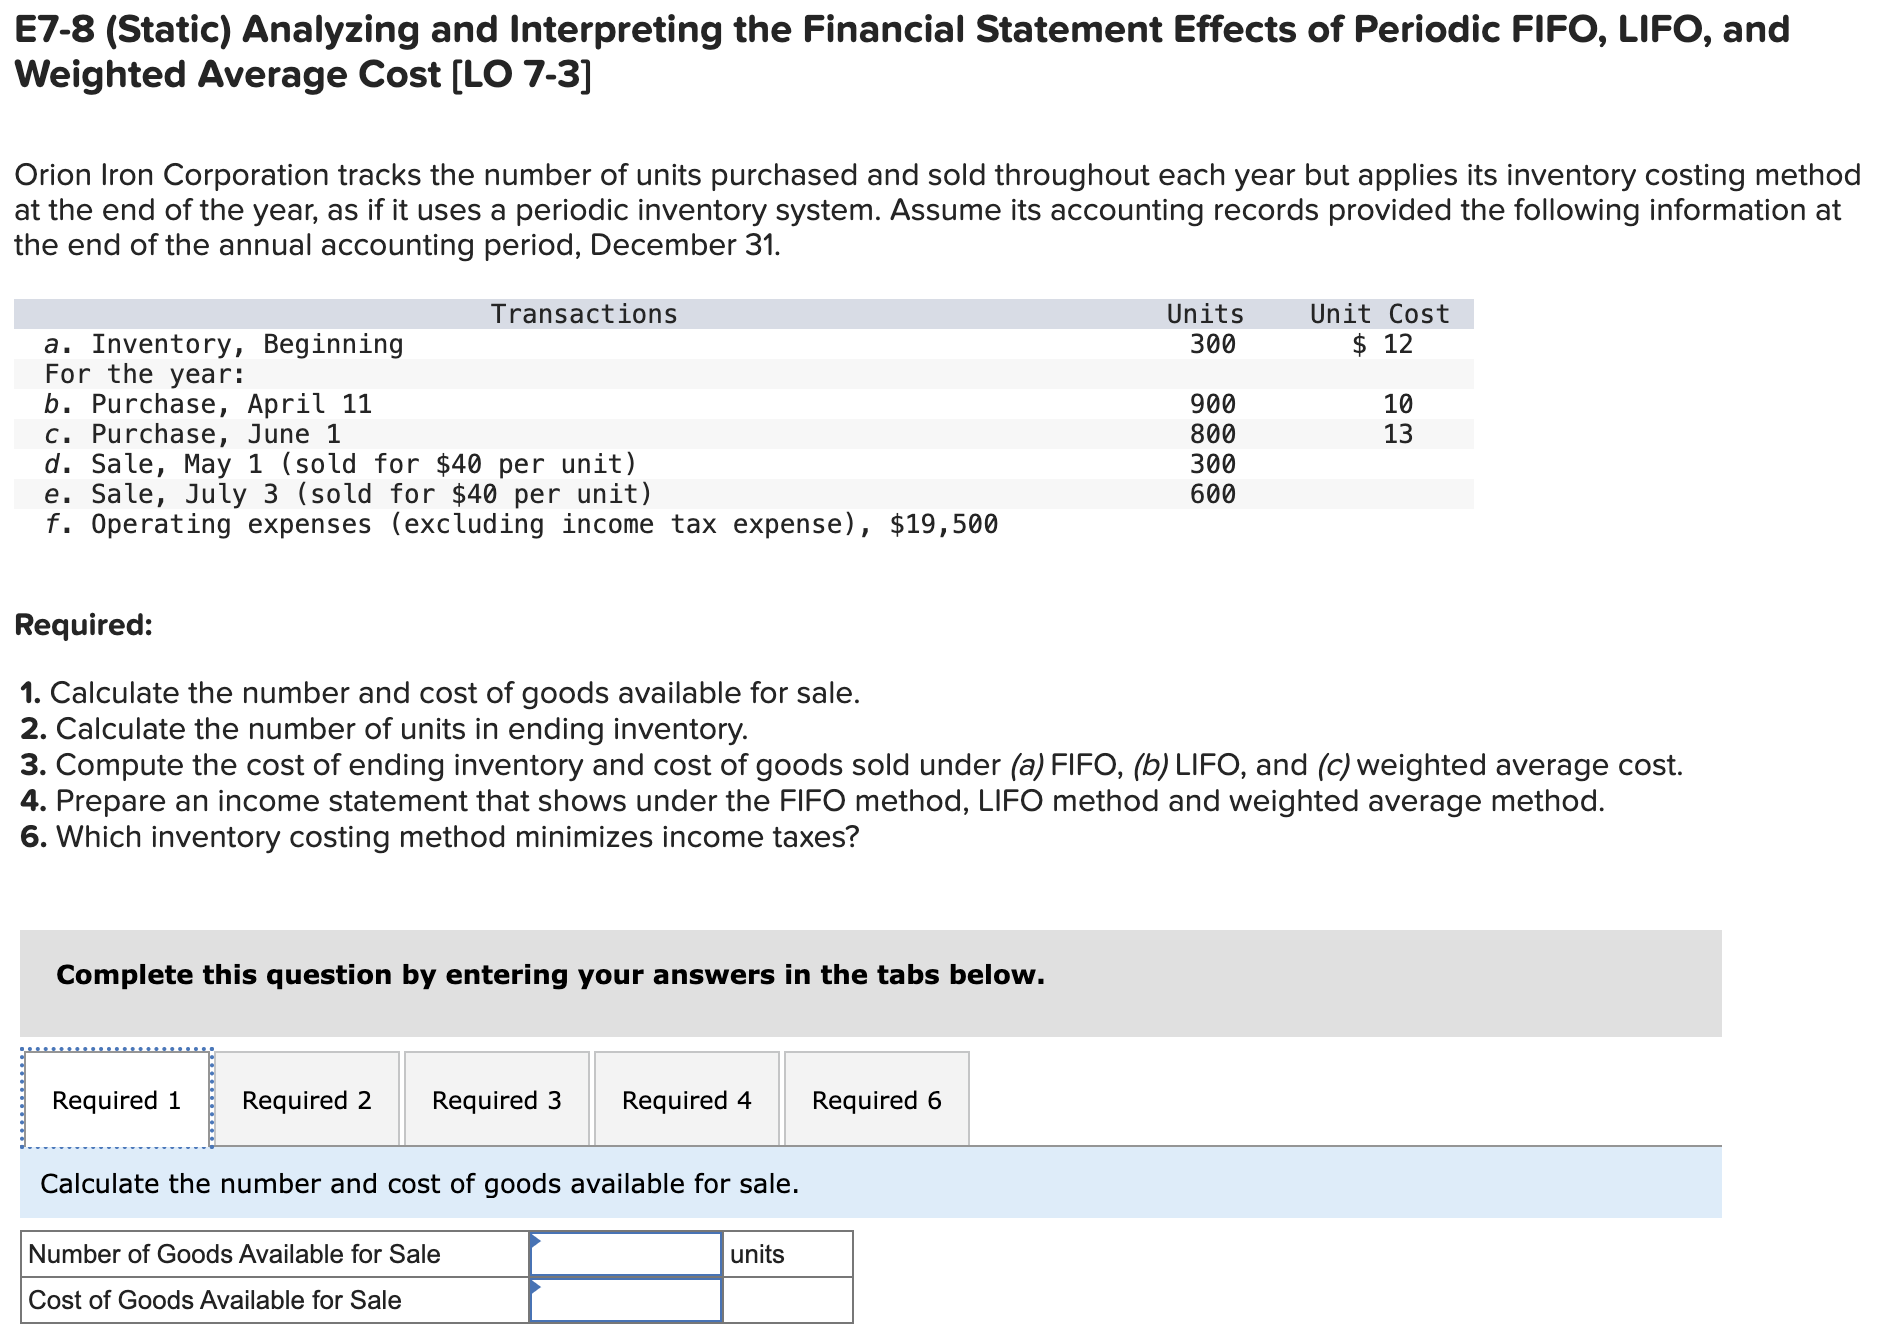Click the Cost of Goods Available input field

pyautogui.click(x=625, y=1301)
